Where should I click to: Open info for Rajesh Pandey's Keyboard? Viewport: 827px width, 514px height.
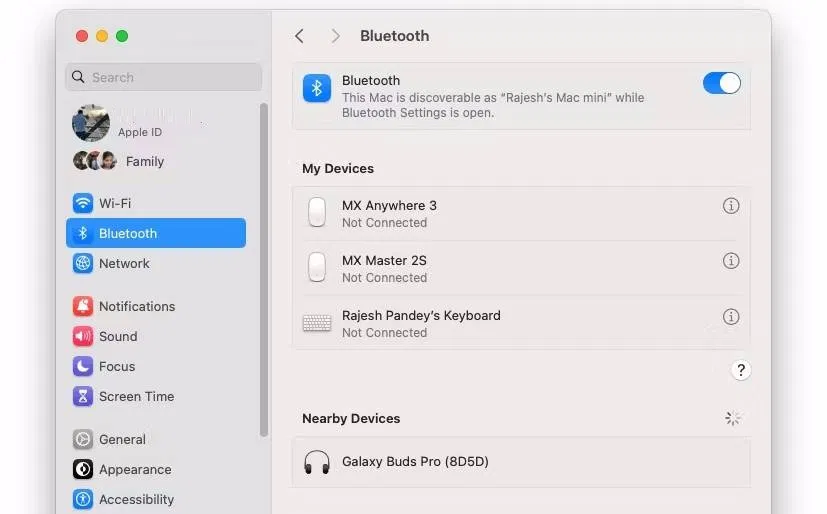pyautogui.click(x=730, y=316)
